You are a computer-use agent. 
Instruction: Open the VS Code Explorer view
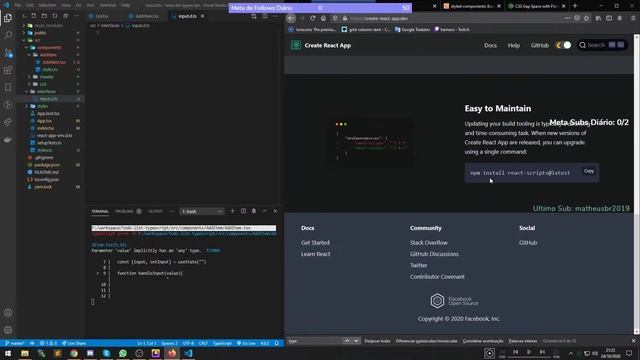(8, 18)
